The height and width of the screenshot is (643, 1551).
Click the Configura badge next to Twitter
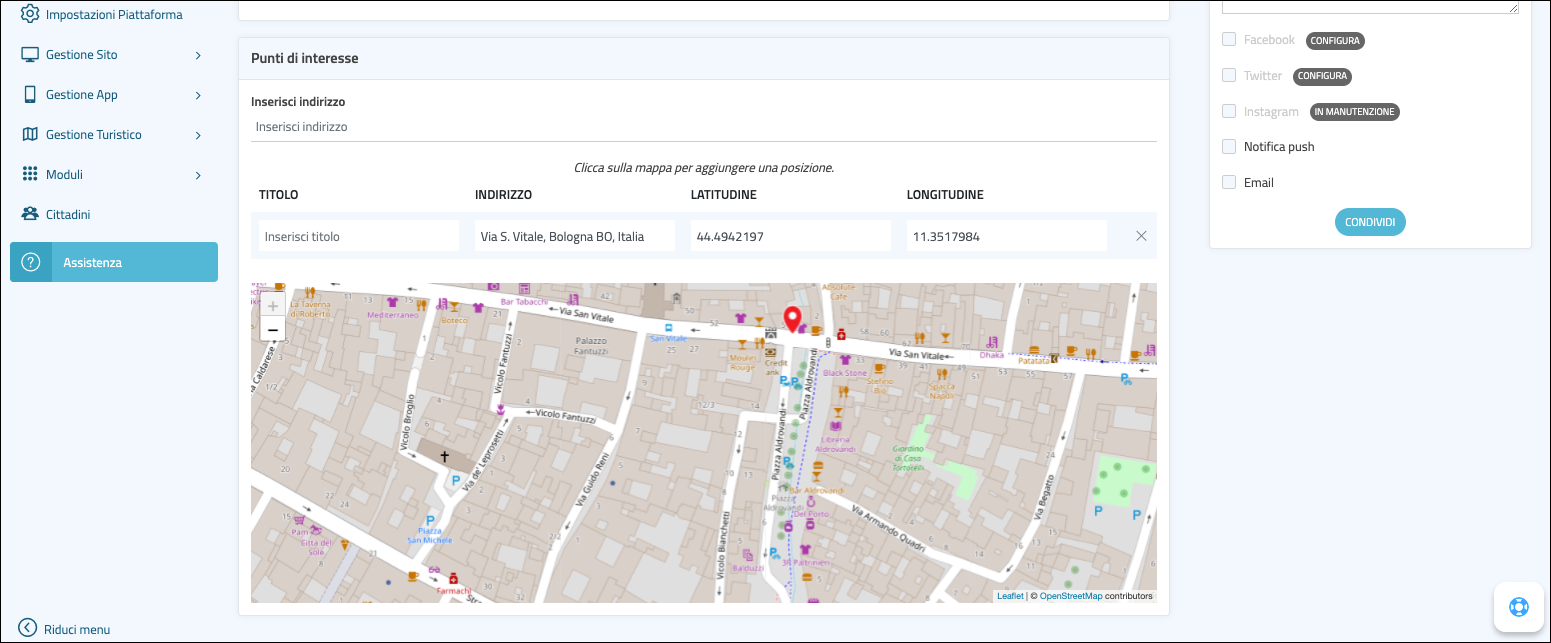click(x=1323, y=76)
